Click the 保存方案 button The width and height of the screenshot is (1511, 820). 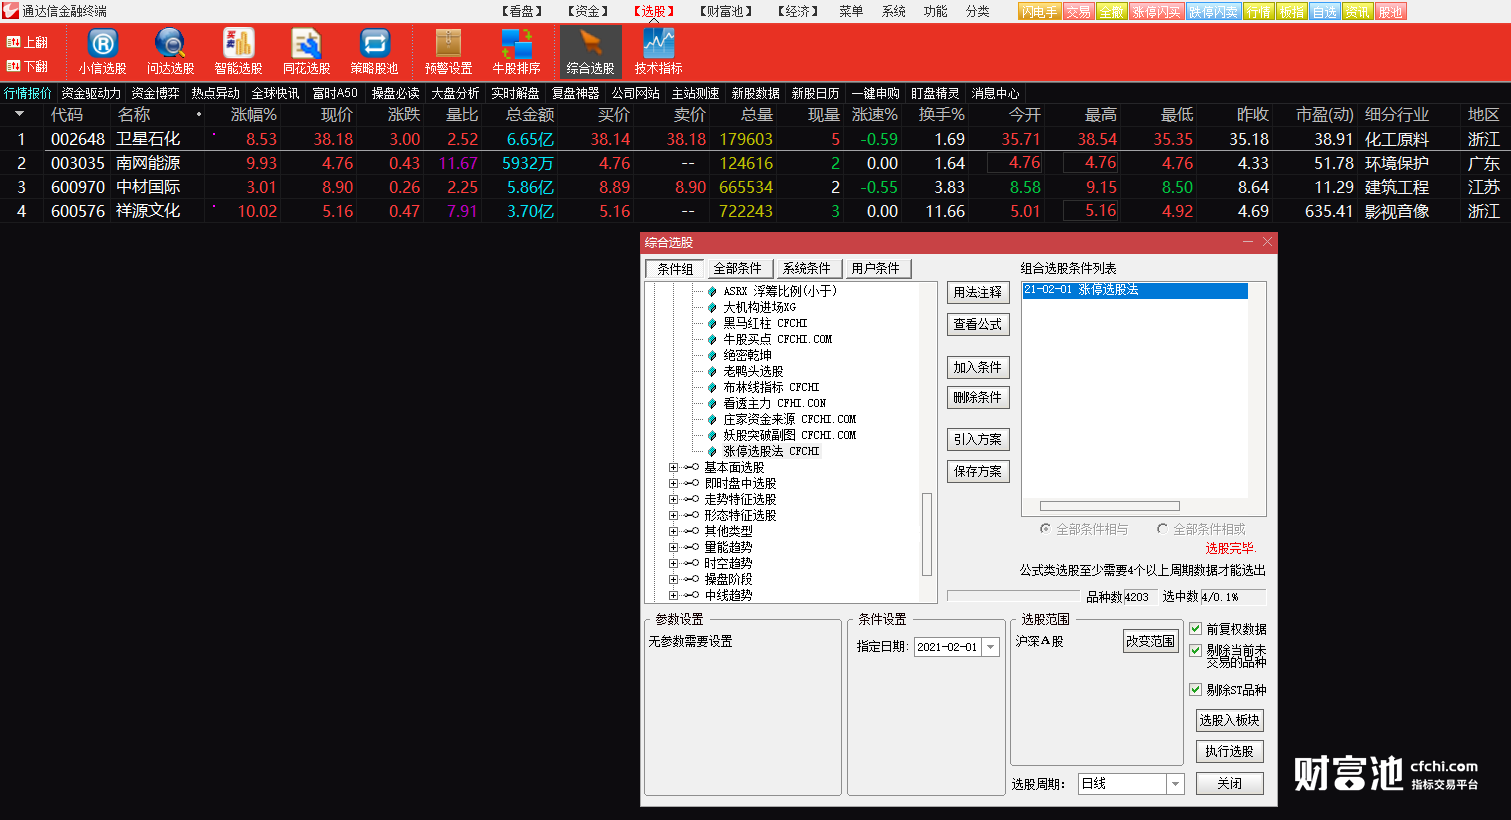978,471
